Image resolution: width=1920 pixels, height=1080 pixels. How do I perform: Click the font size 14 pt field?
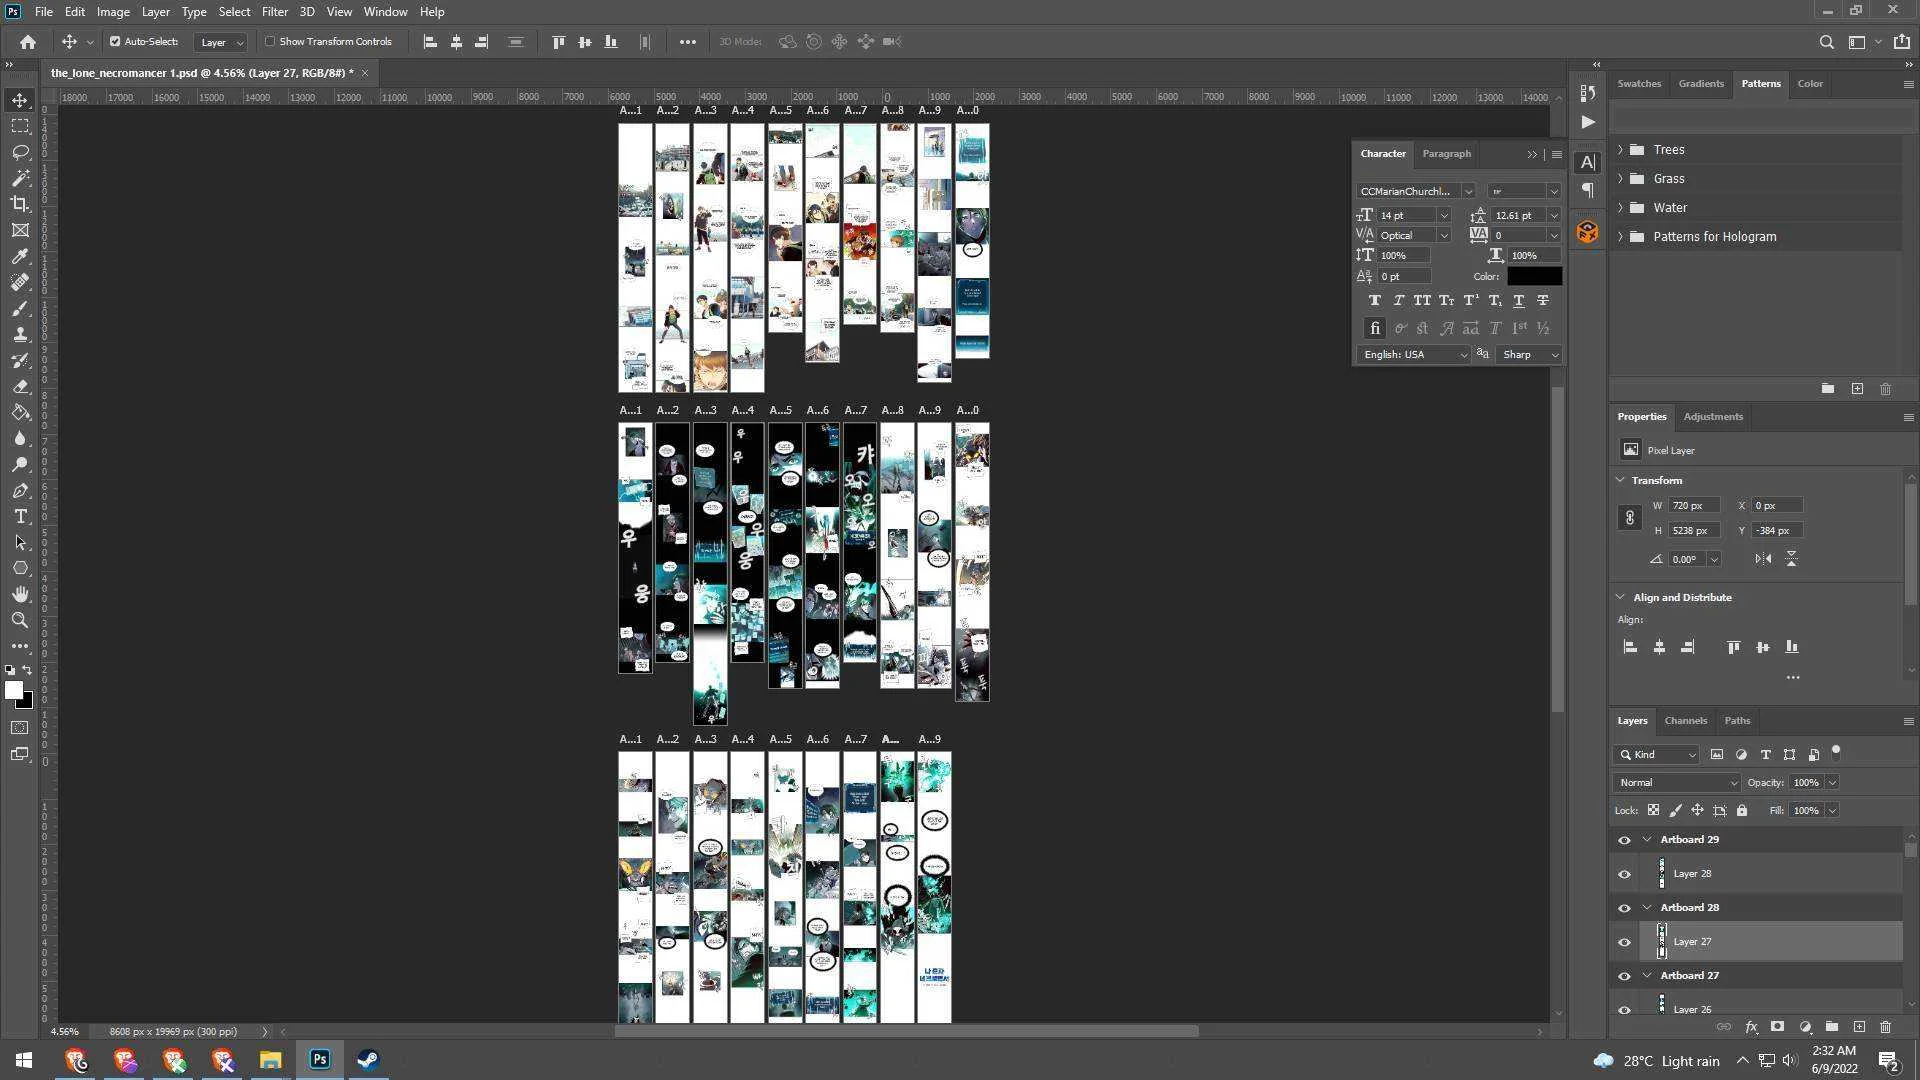click(x=1407, y=216)
